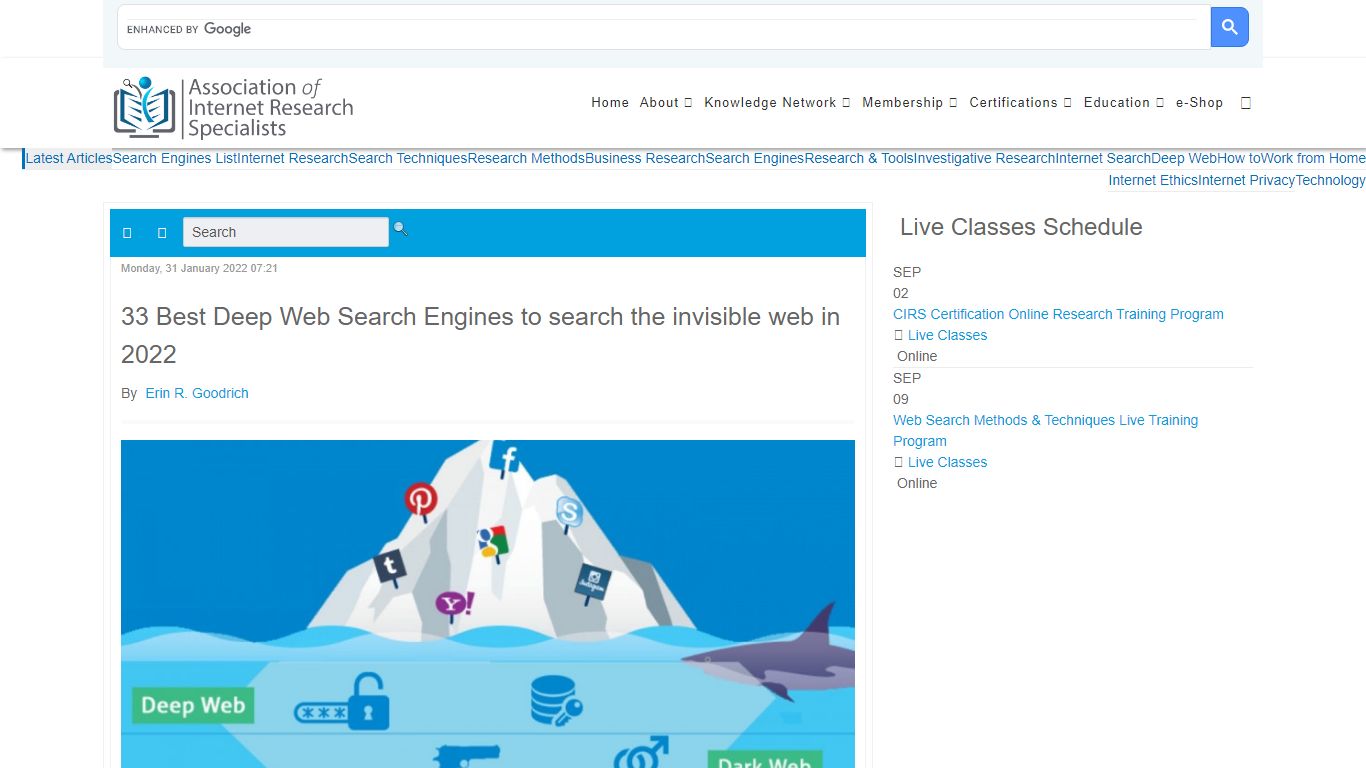The width and height of the screenshot is (1366, 768).
Task: Open the Internet Ethics category
Action: pyautogui.click(x=1153, y=180)
